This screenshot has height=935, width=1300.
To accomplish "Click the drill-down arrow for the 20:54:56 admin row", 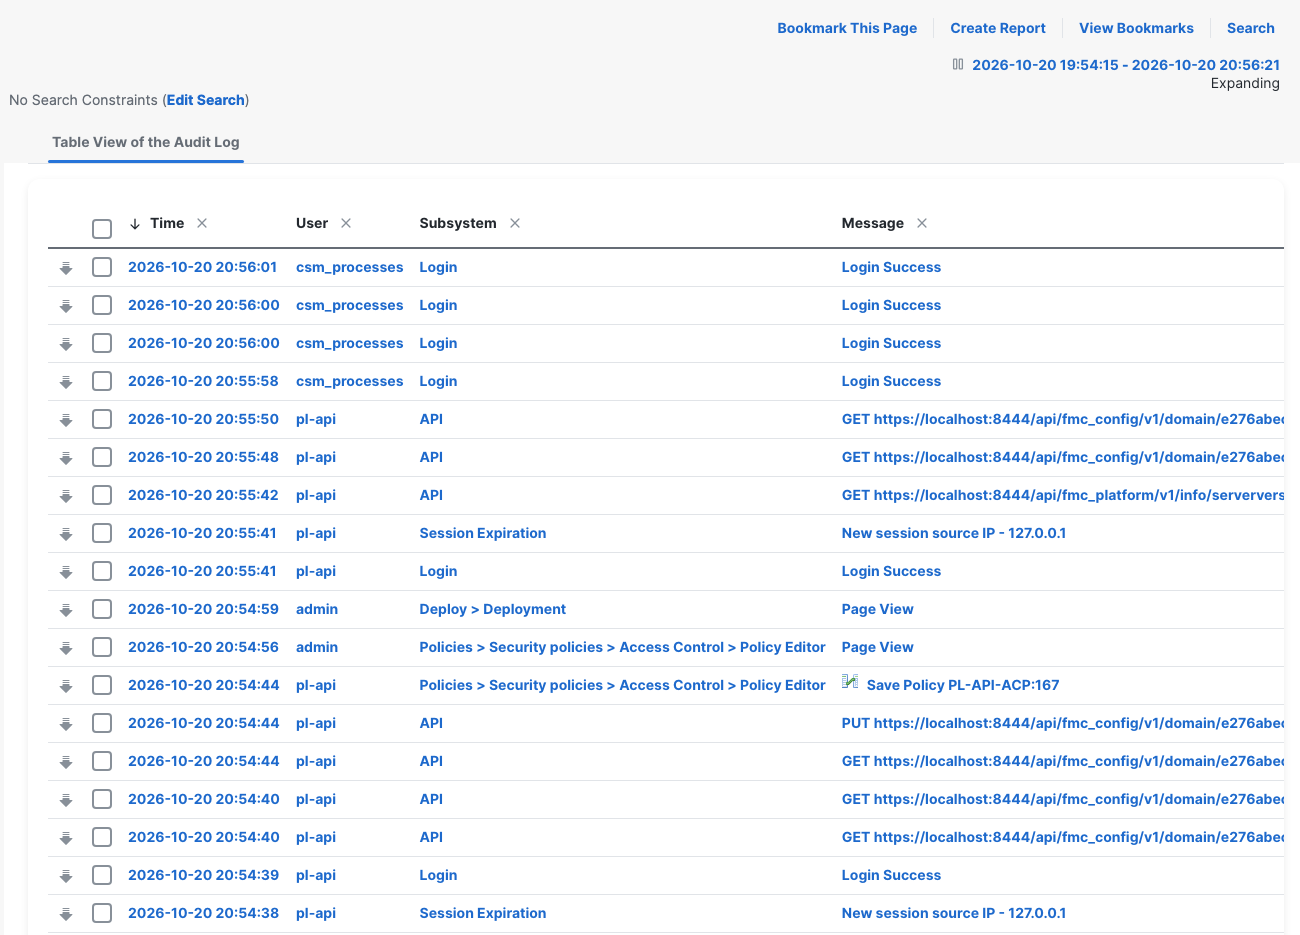I will click(66, 648).
